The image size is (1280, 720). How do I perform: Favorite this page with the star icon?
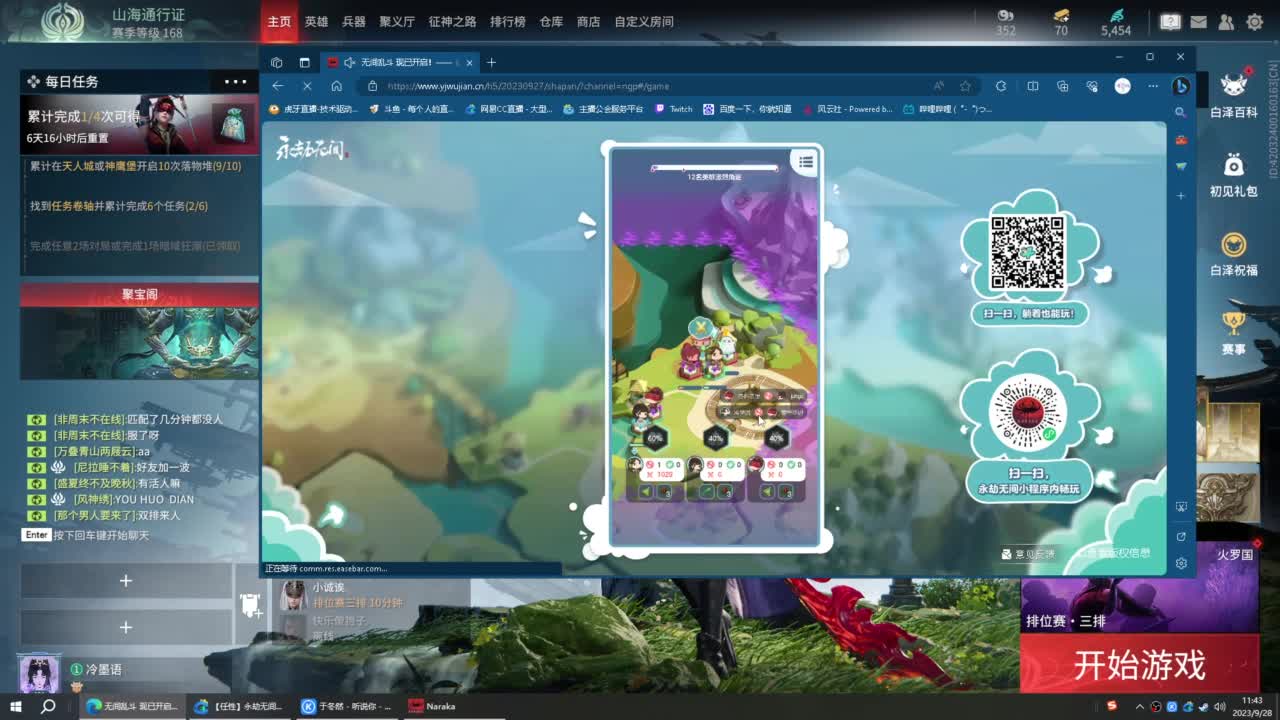tap(965, 86)
